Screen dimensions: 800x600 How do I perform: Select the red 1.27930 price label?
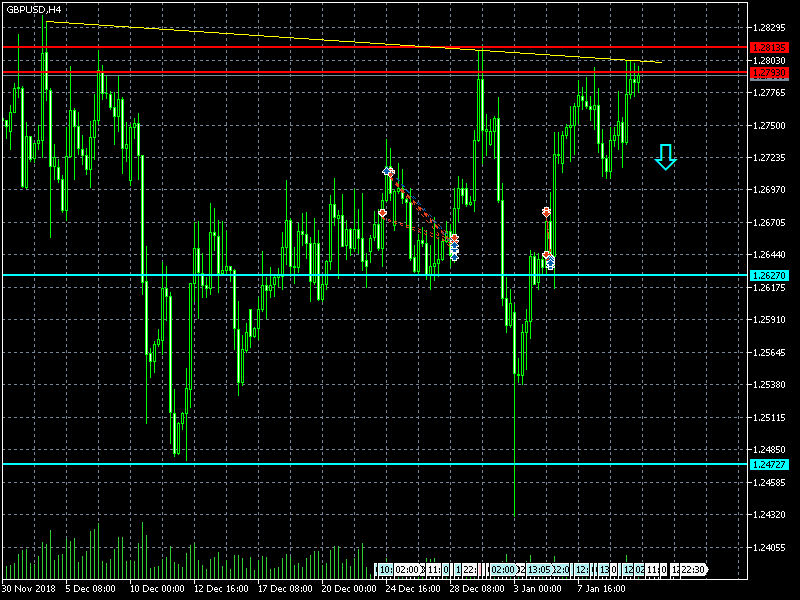769,73
